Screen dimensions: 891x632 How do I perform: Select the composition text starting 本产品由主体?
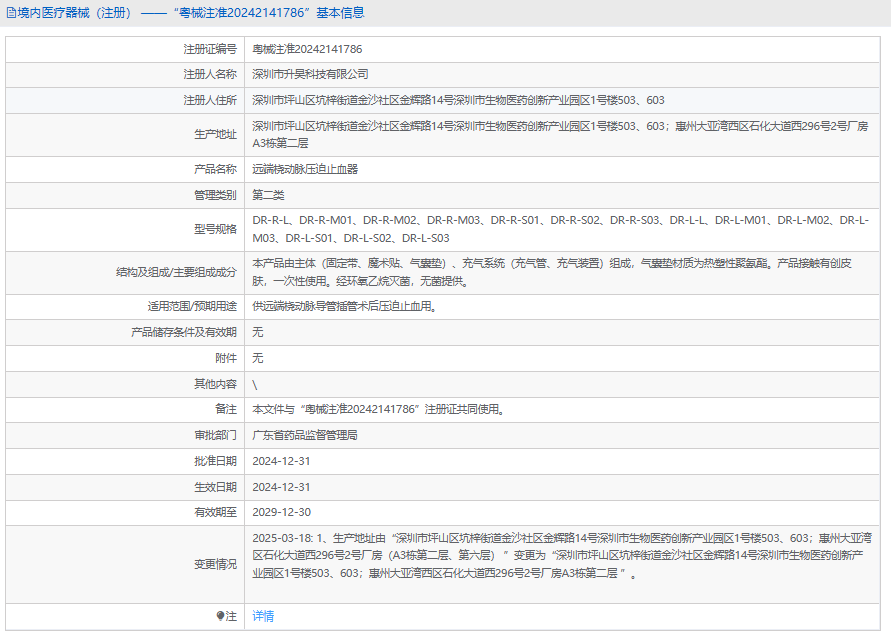point(552,272)
